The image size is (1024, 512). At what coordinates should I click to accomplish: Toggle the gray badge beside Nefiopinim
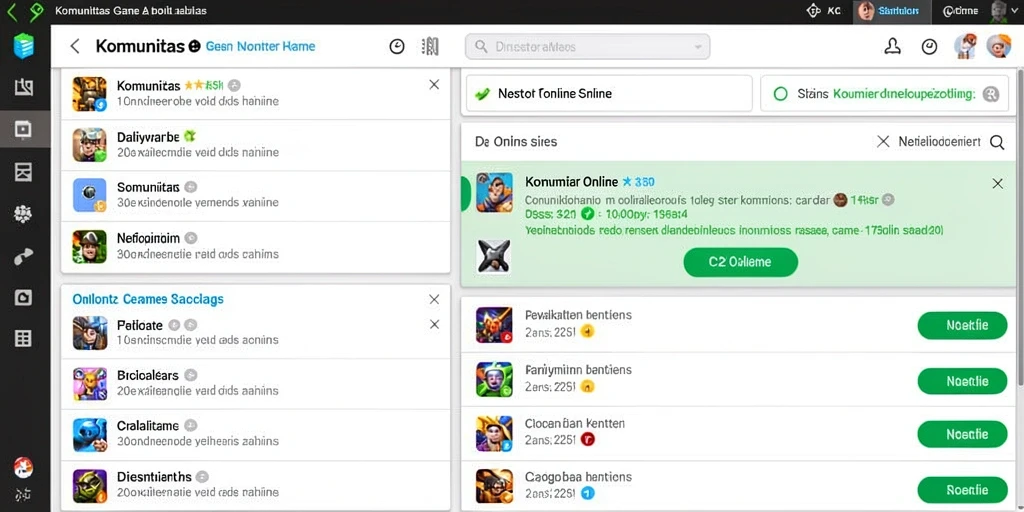point(191,238)
